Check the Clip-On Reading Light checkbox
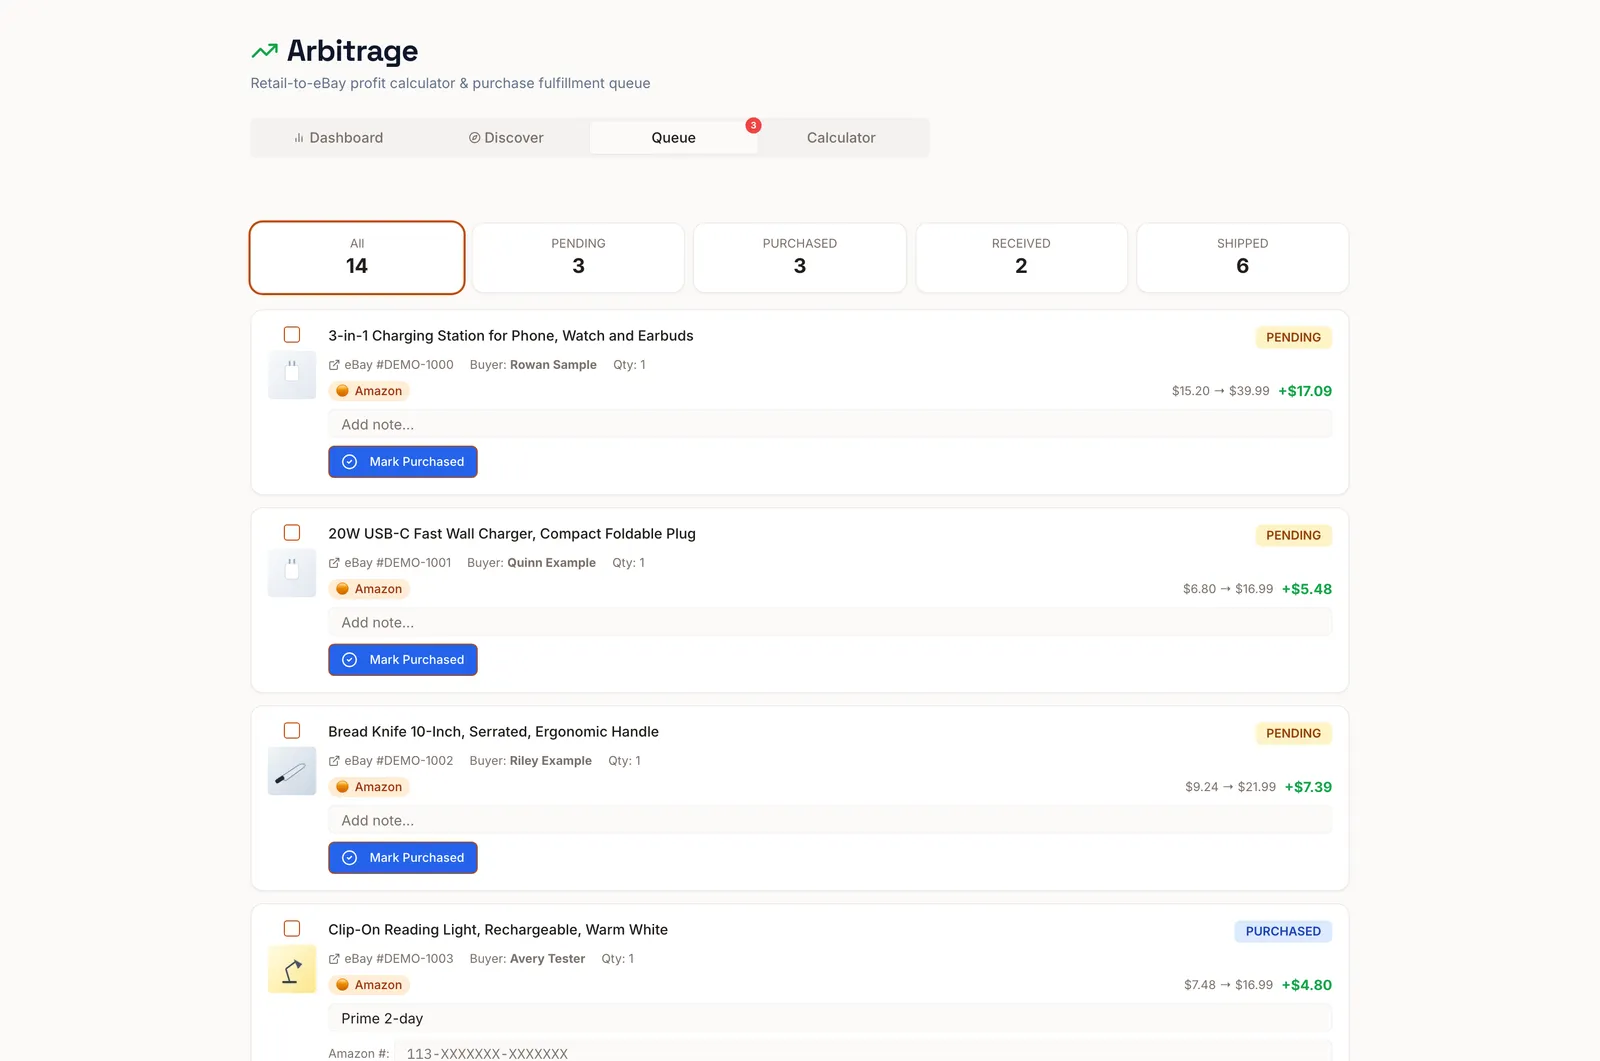1600x1061 pixels. pyautogui.click(x=292, y=929)
